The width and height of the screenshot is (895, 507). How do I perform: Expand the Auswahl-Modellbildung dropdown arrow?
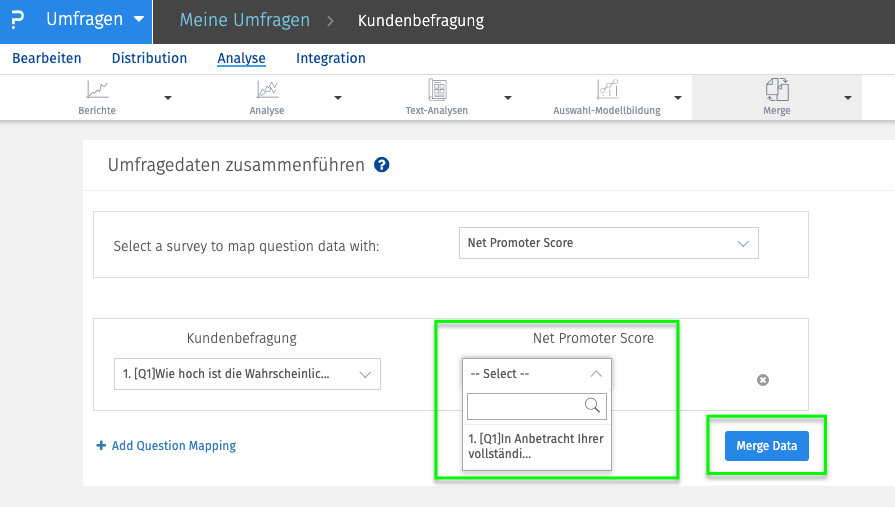point(678,98)
